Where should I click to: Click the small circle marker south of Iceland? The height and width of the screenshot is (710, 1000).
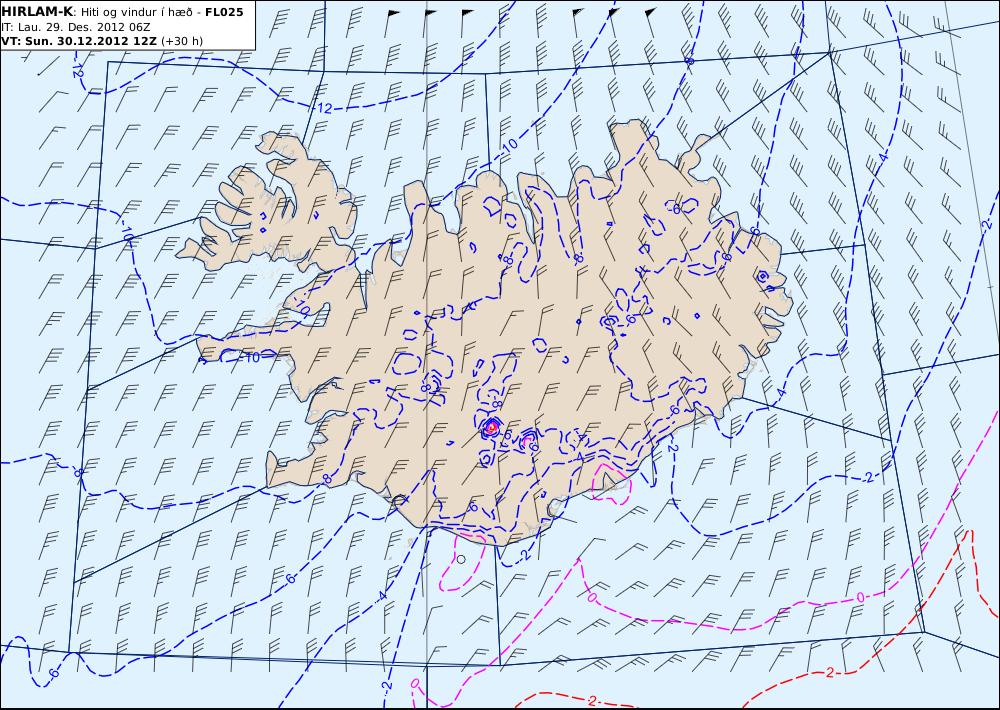(461, 559)
